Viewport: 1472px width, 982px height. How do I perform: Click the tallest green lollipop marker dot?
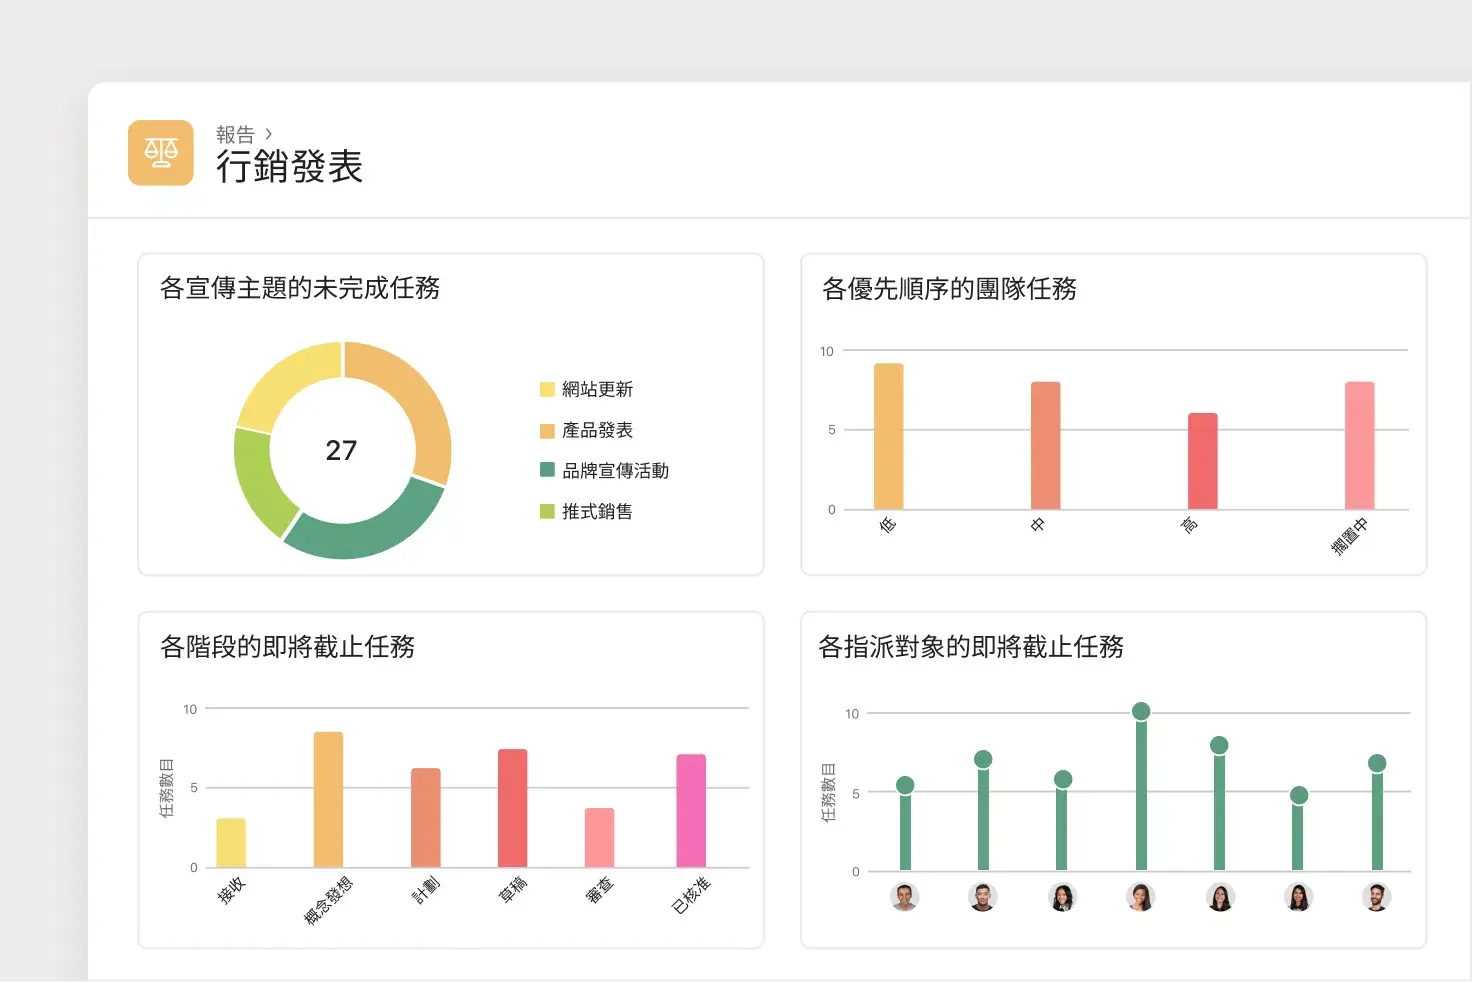click(1141, 711)
